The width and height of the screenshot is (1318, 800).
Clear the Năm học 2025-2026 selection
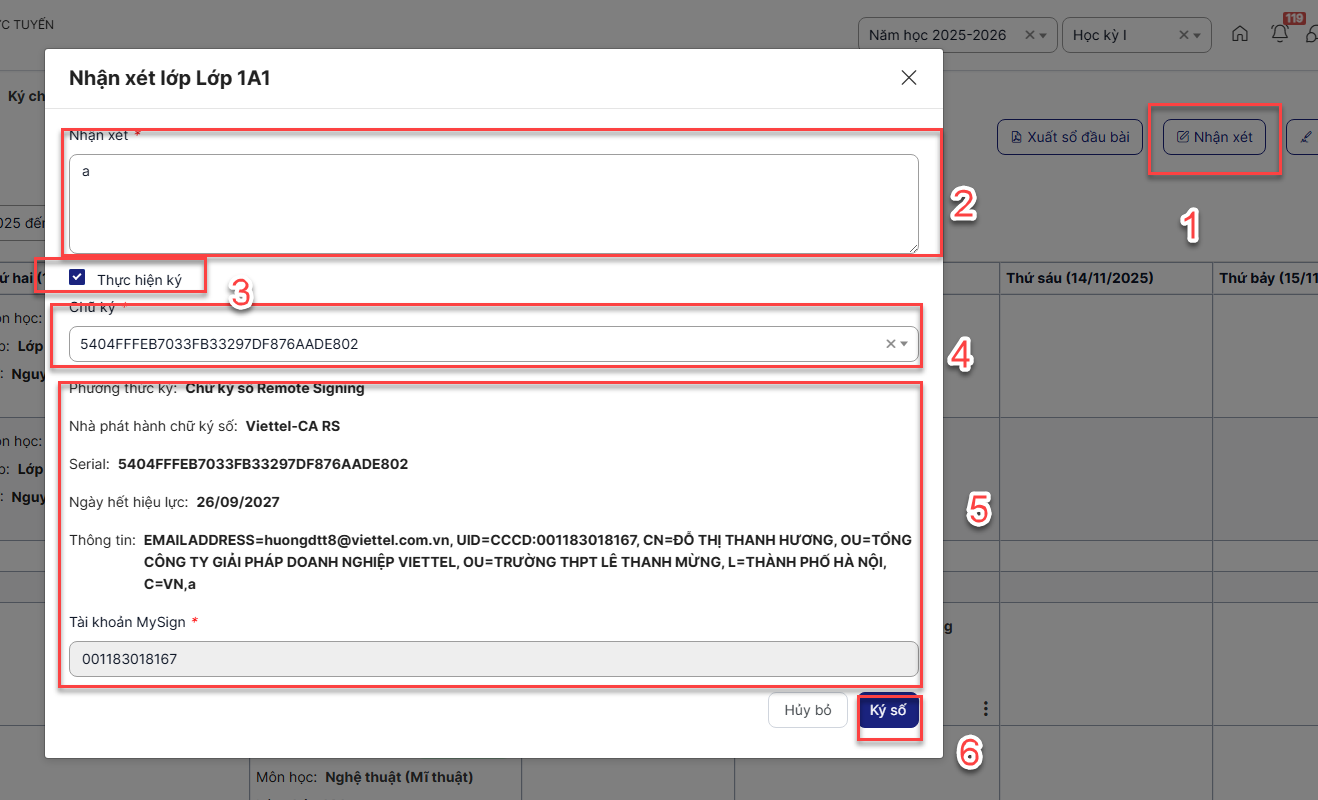1030,35
